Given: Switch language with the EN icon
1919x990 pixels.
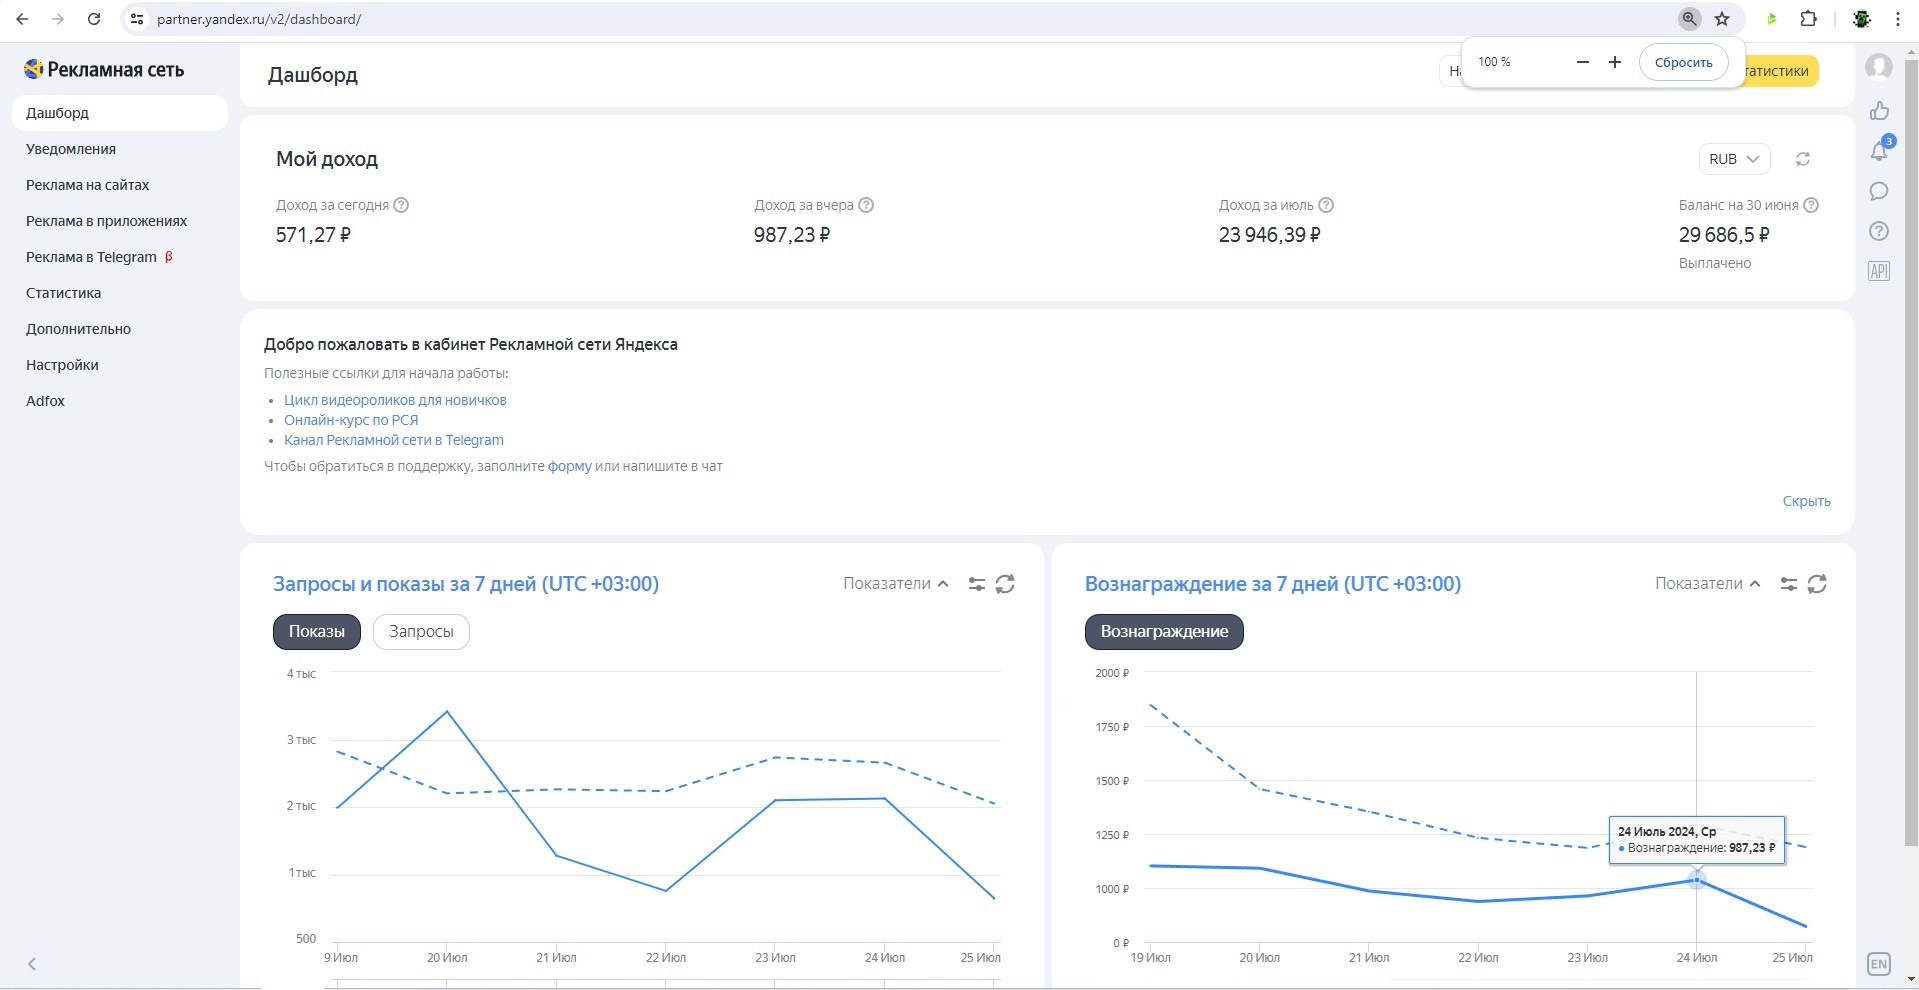Looking at the screenshot, I should point(1879,964).
